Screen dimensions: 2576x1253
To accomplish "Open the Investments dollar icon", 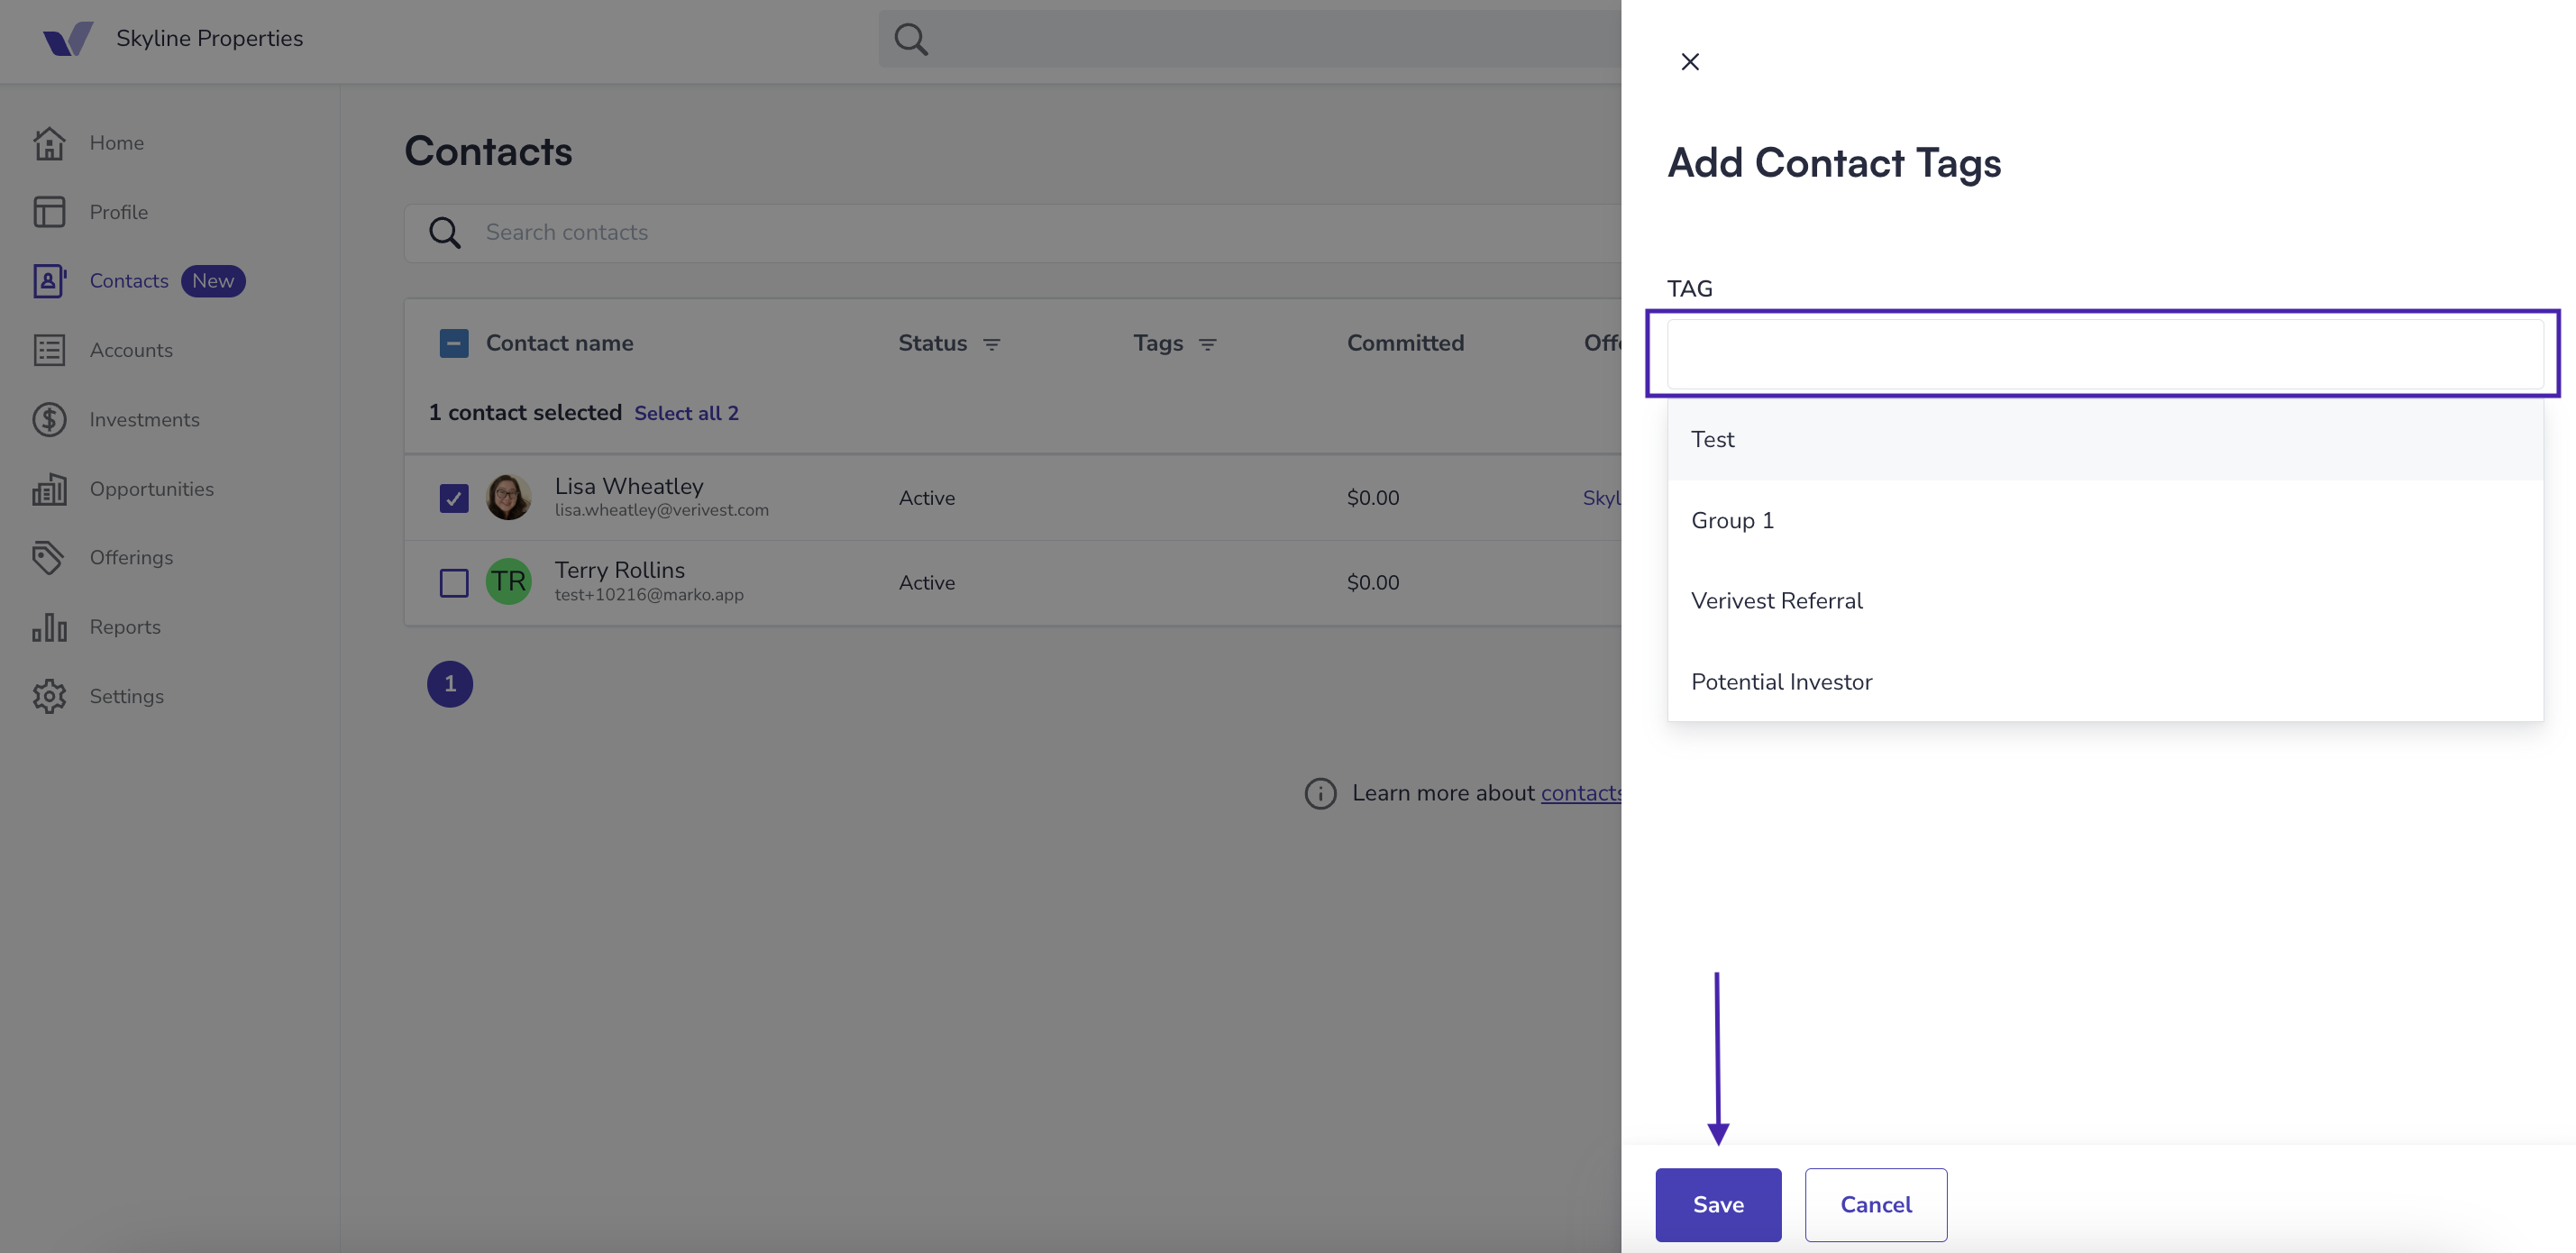I will tap(49, 419).
